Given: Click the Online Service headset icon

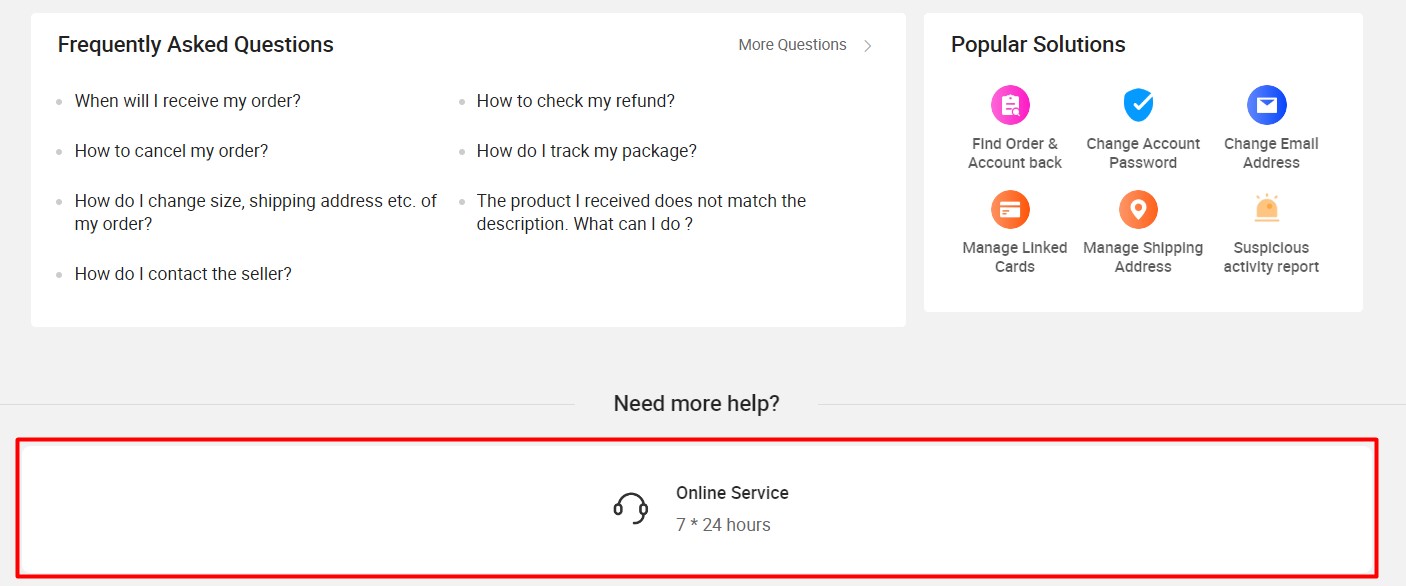Looking at the screenshot, I should click(629, 507).
